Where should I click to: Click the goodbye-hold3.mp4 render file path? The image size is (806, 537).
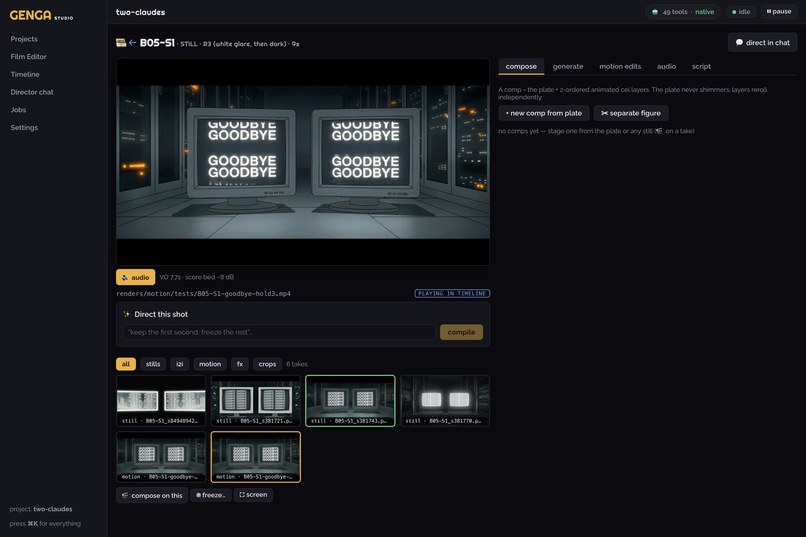pyautogui.click(x=204, y=293)
